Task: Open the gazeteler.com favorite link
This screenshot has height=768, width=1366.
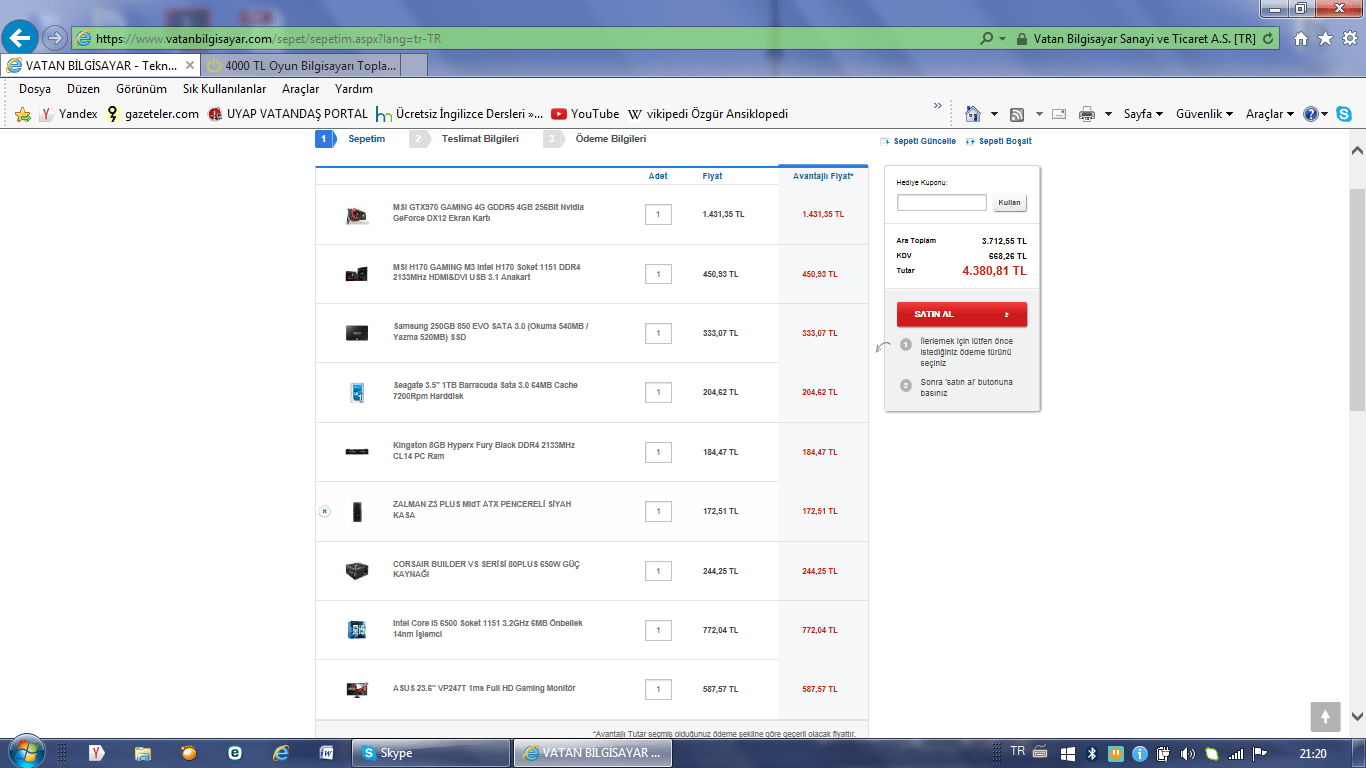Action: pyautogui.click(x=152, y=114)
